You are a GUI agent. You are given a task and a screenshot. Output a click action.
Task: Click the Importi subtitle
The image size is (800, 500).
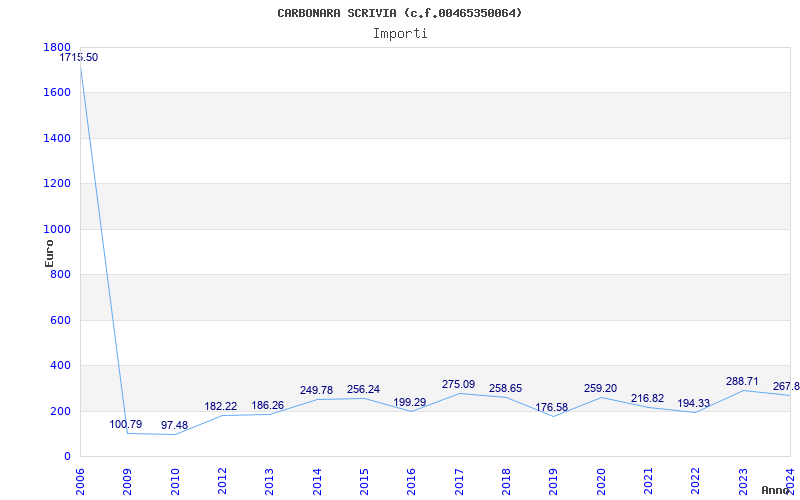click(400, 34)
